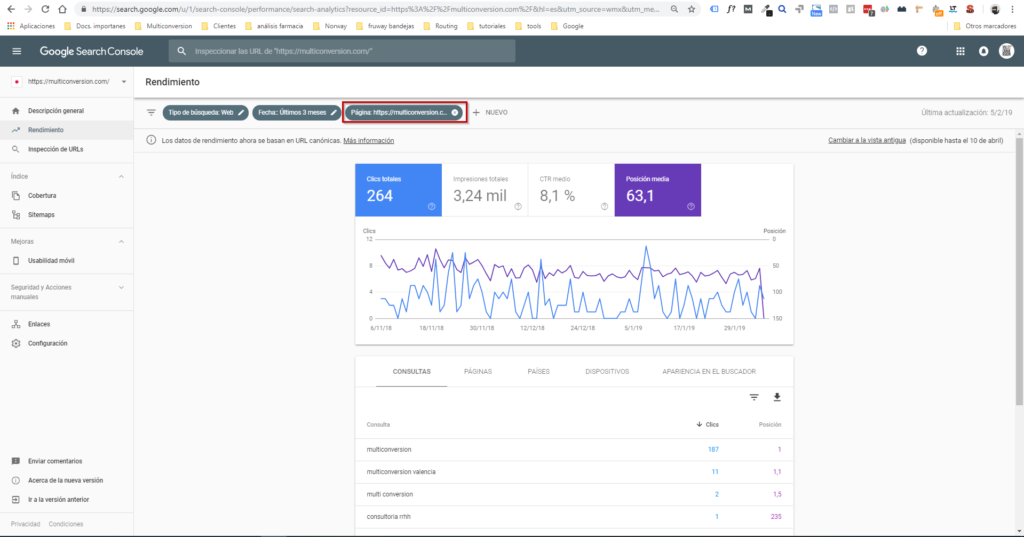Switch to the DISPOSITIVOS tab
The image size is (1024, 537).
pyautogui.click(x=607, y=372)
